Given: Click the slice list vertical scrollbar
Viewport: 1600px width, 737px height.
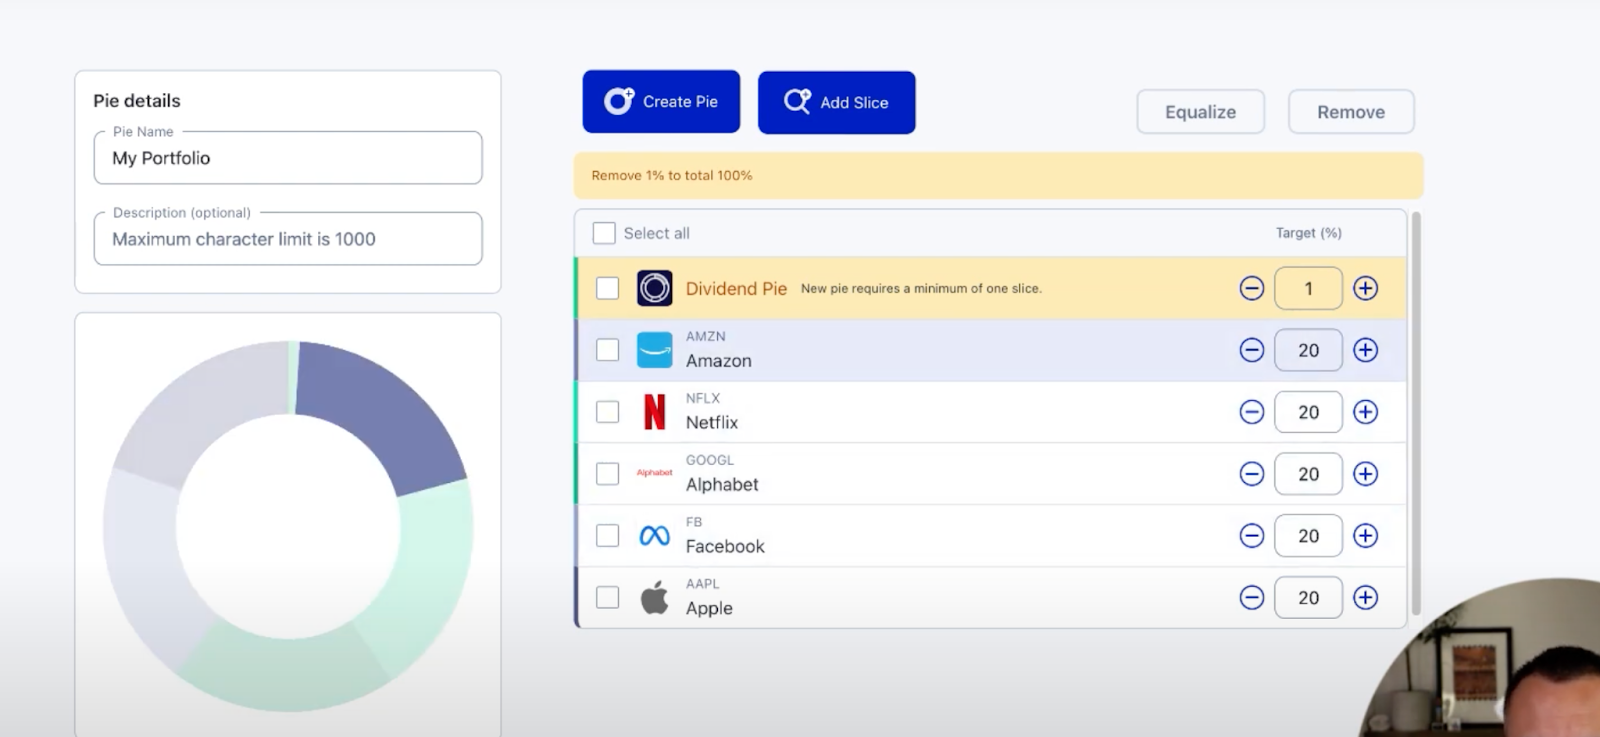Looking at the screenshot, I should coord(1415,414).
